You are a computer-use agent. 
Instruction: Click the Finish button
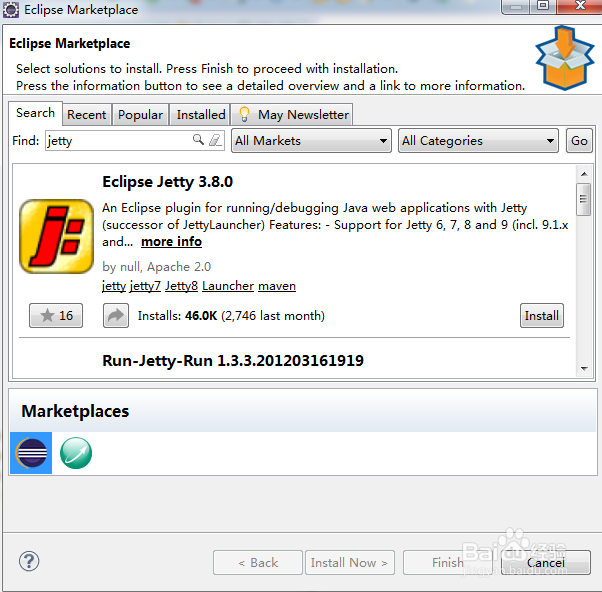[x=448, y=562]
